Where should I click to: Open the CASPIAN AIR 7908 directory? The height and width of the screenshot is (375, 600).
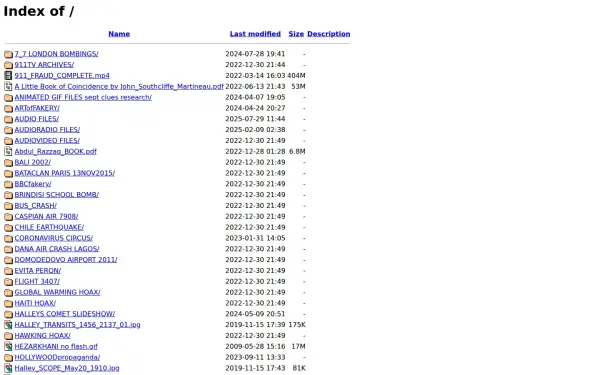pyautogui.click(x=46, y=217)
